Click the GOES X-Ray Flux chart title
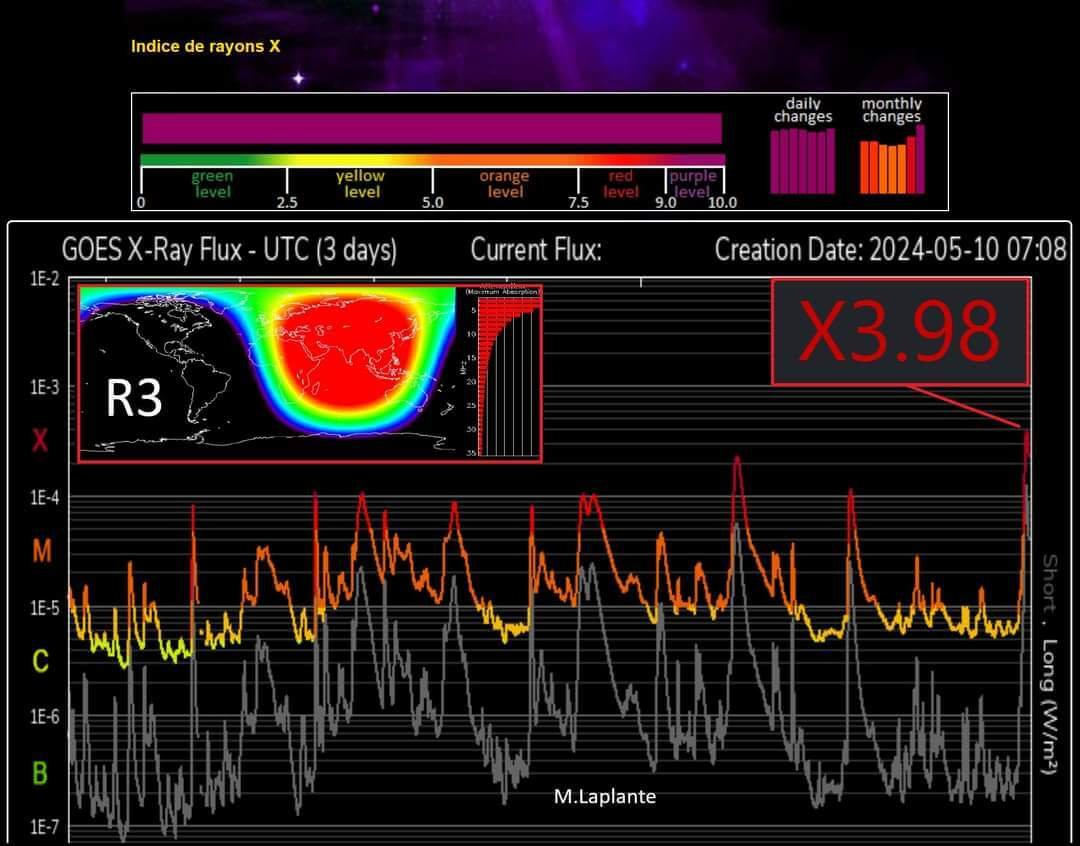Viewport: 1080px width, 846px height. [x=229, y=250]
